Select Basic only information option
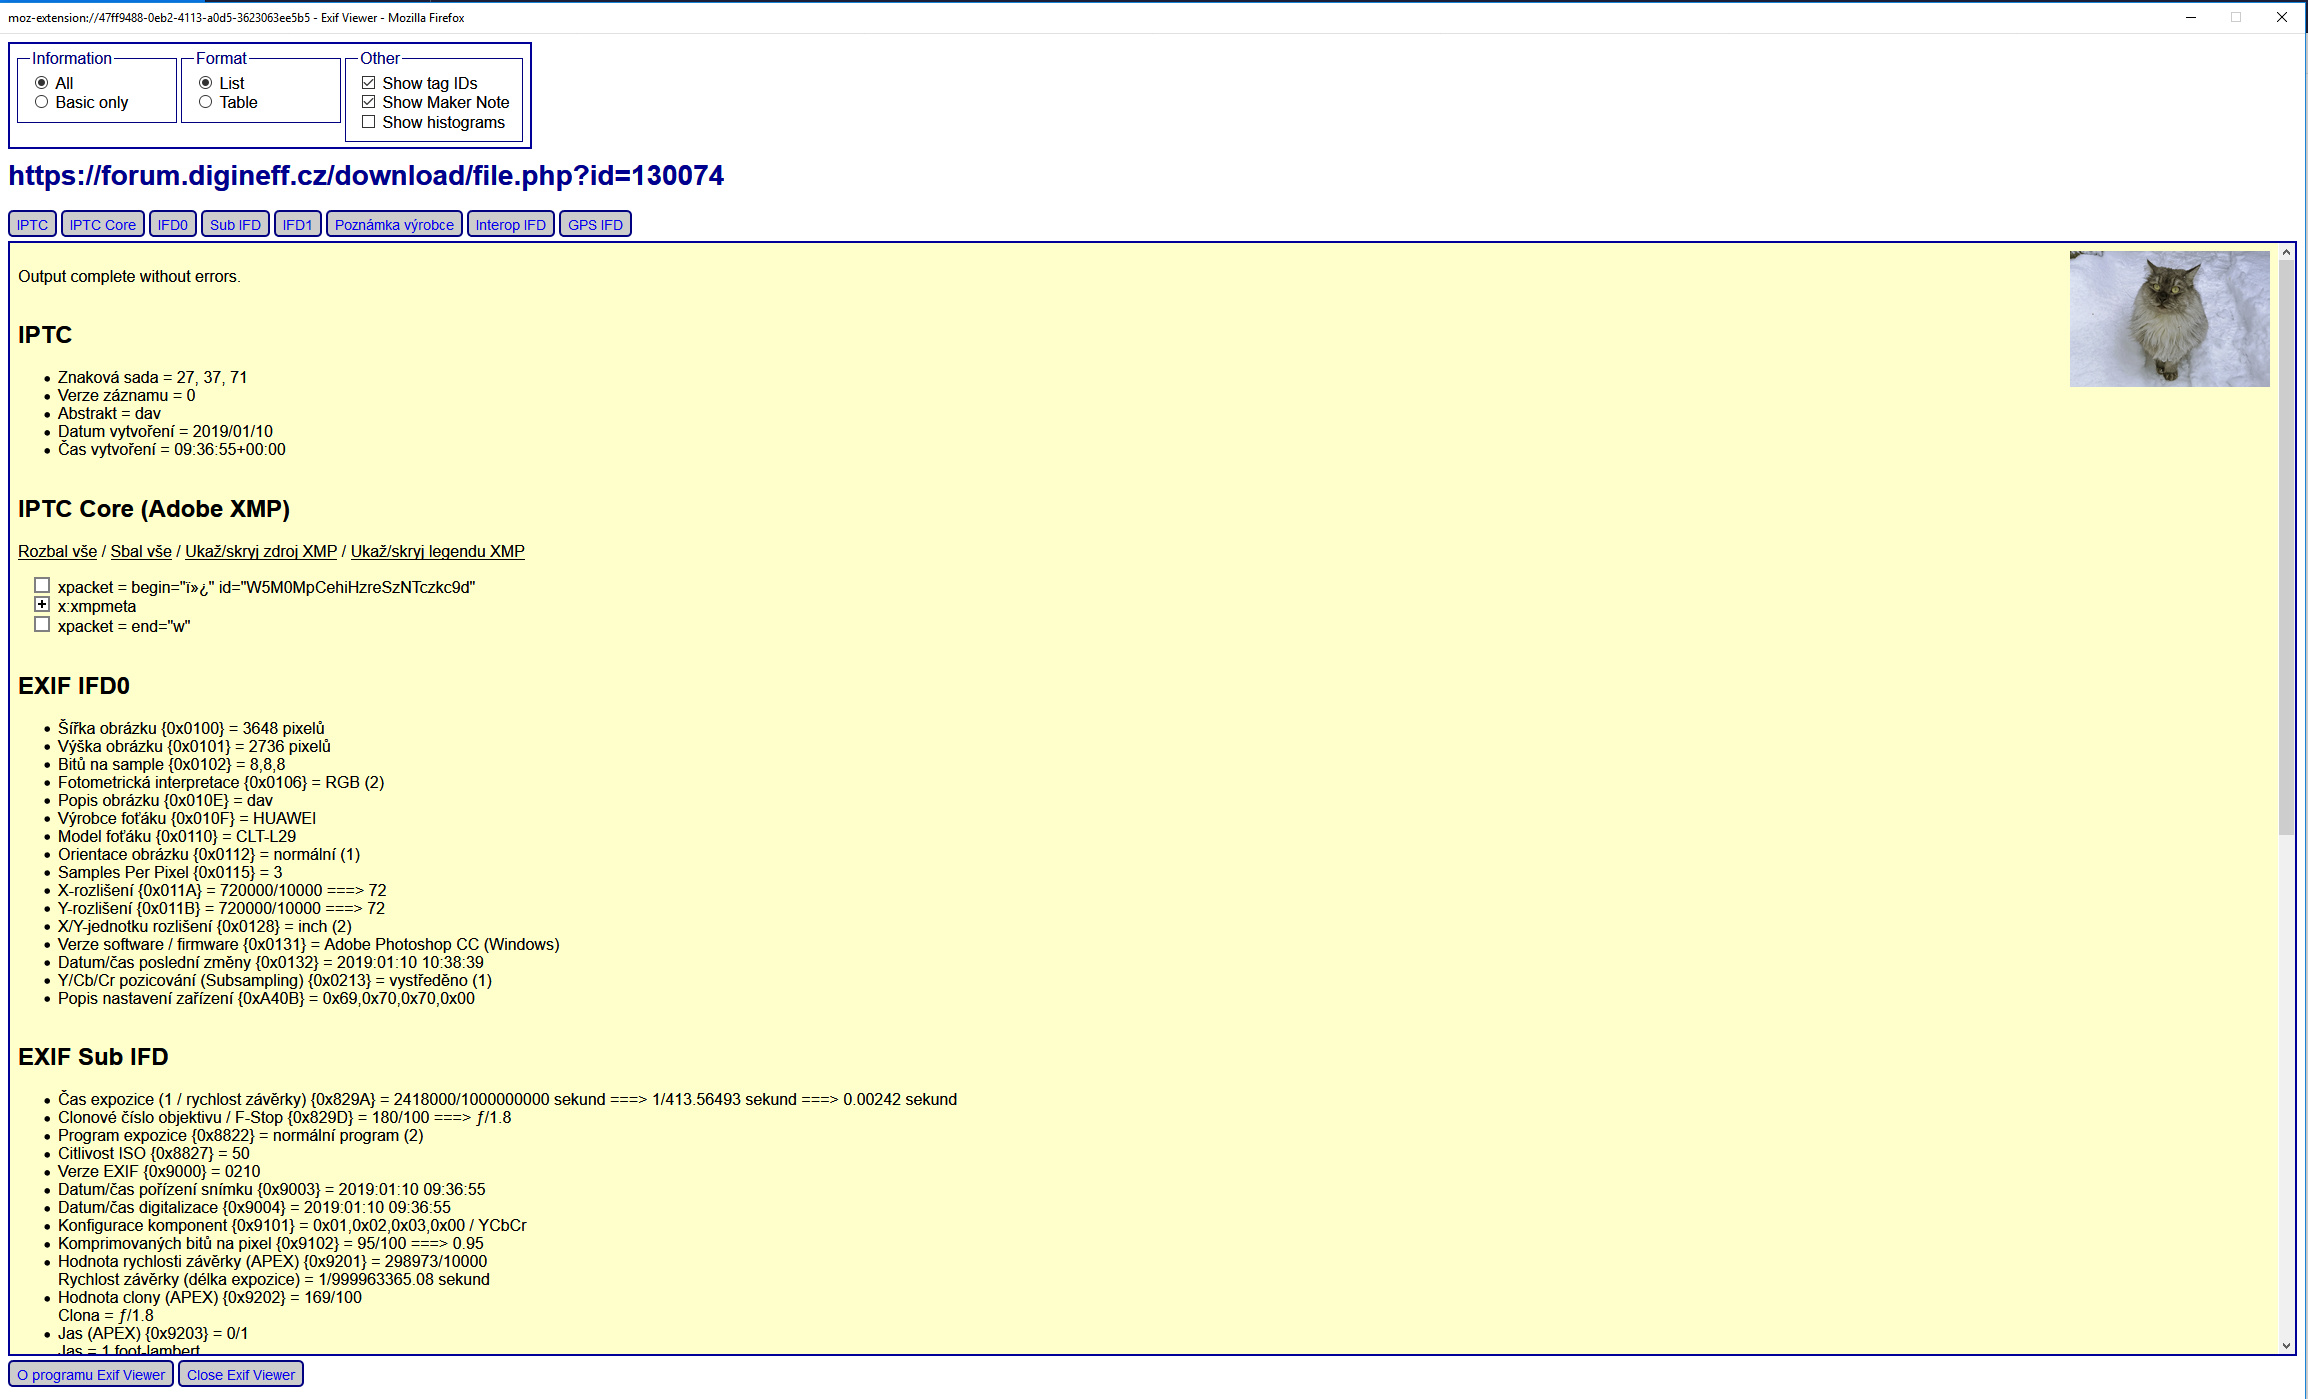This screenshot has height=1399, width=2308. point(42,102)
